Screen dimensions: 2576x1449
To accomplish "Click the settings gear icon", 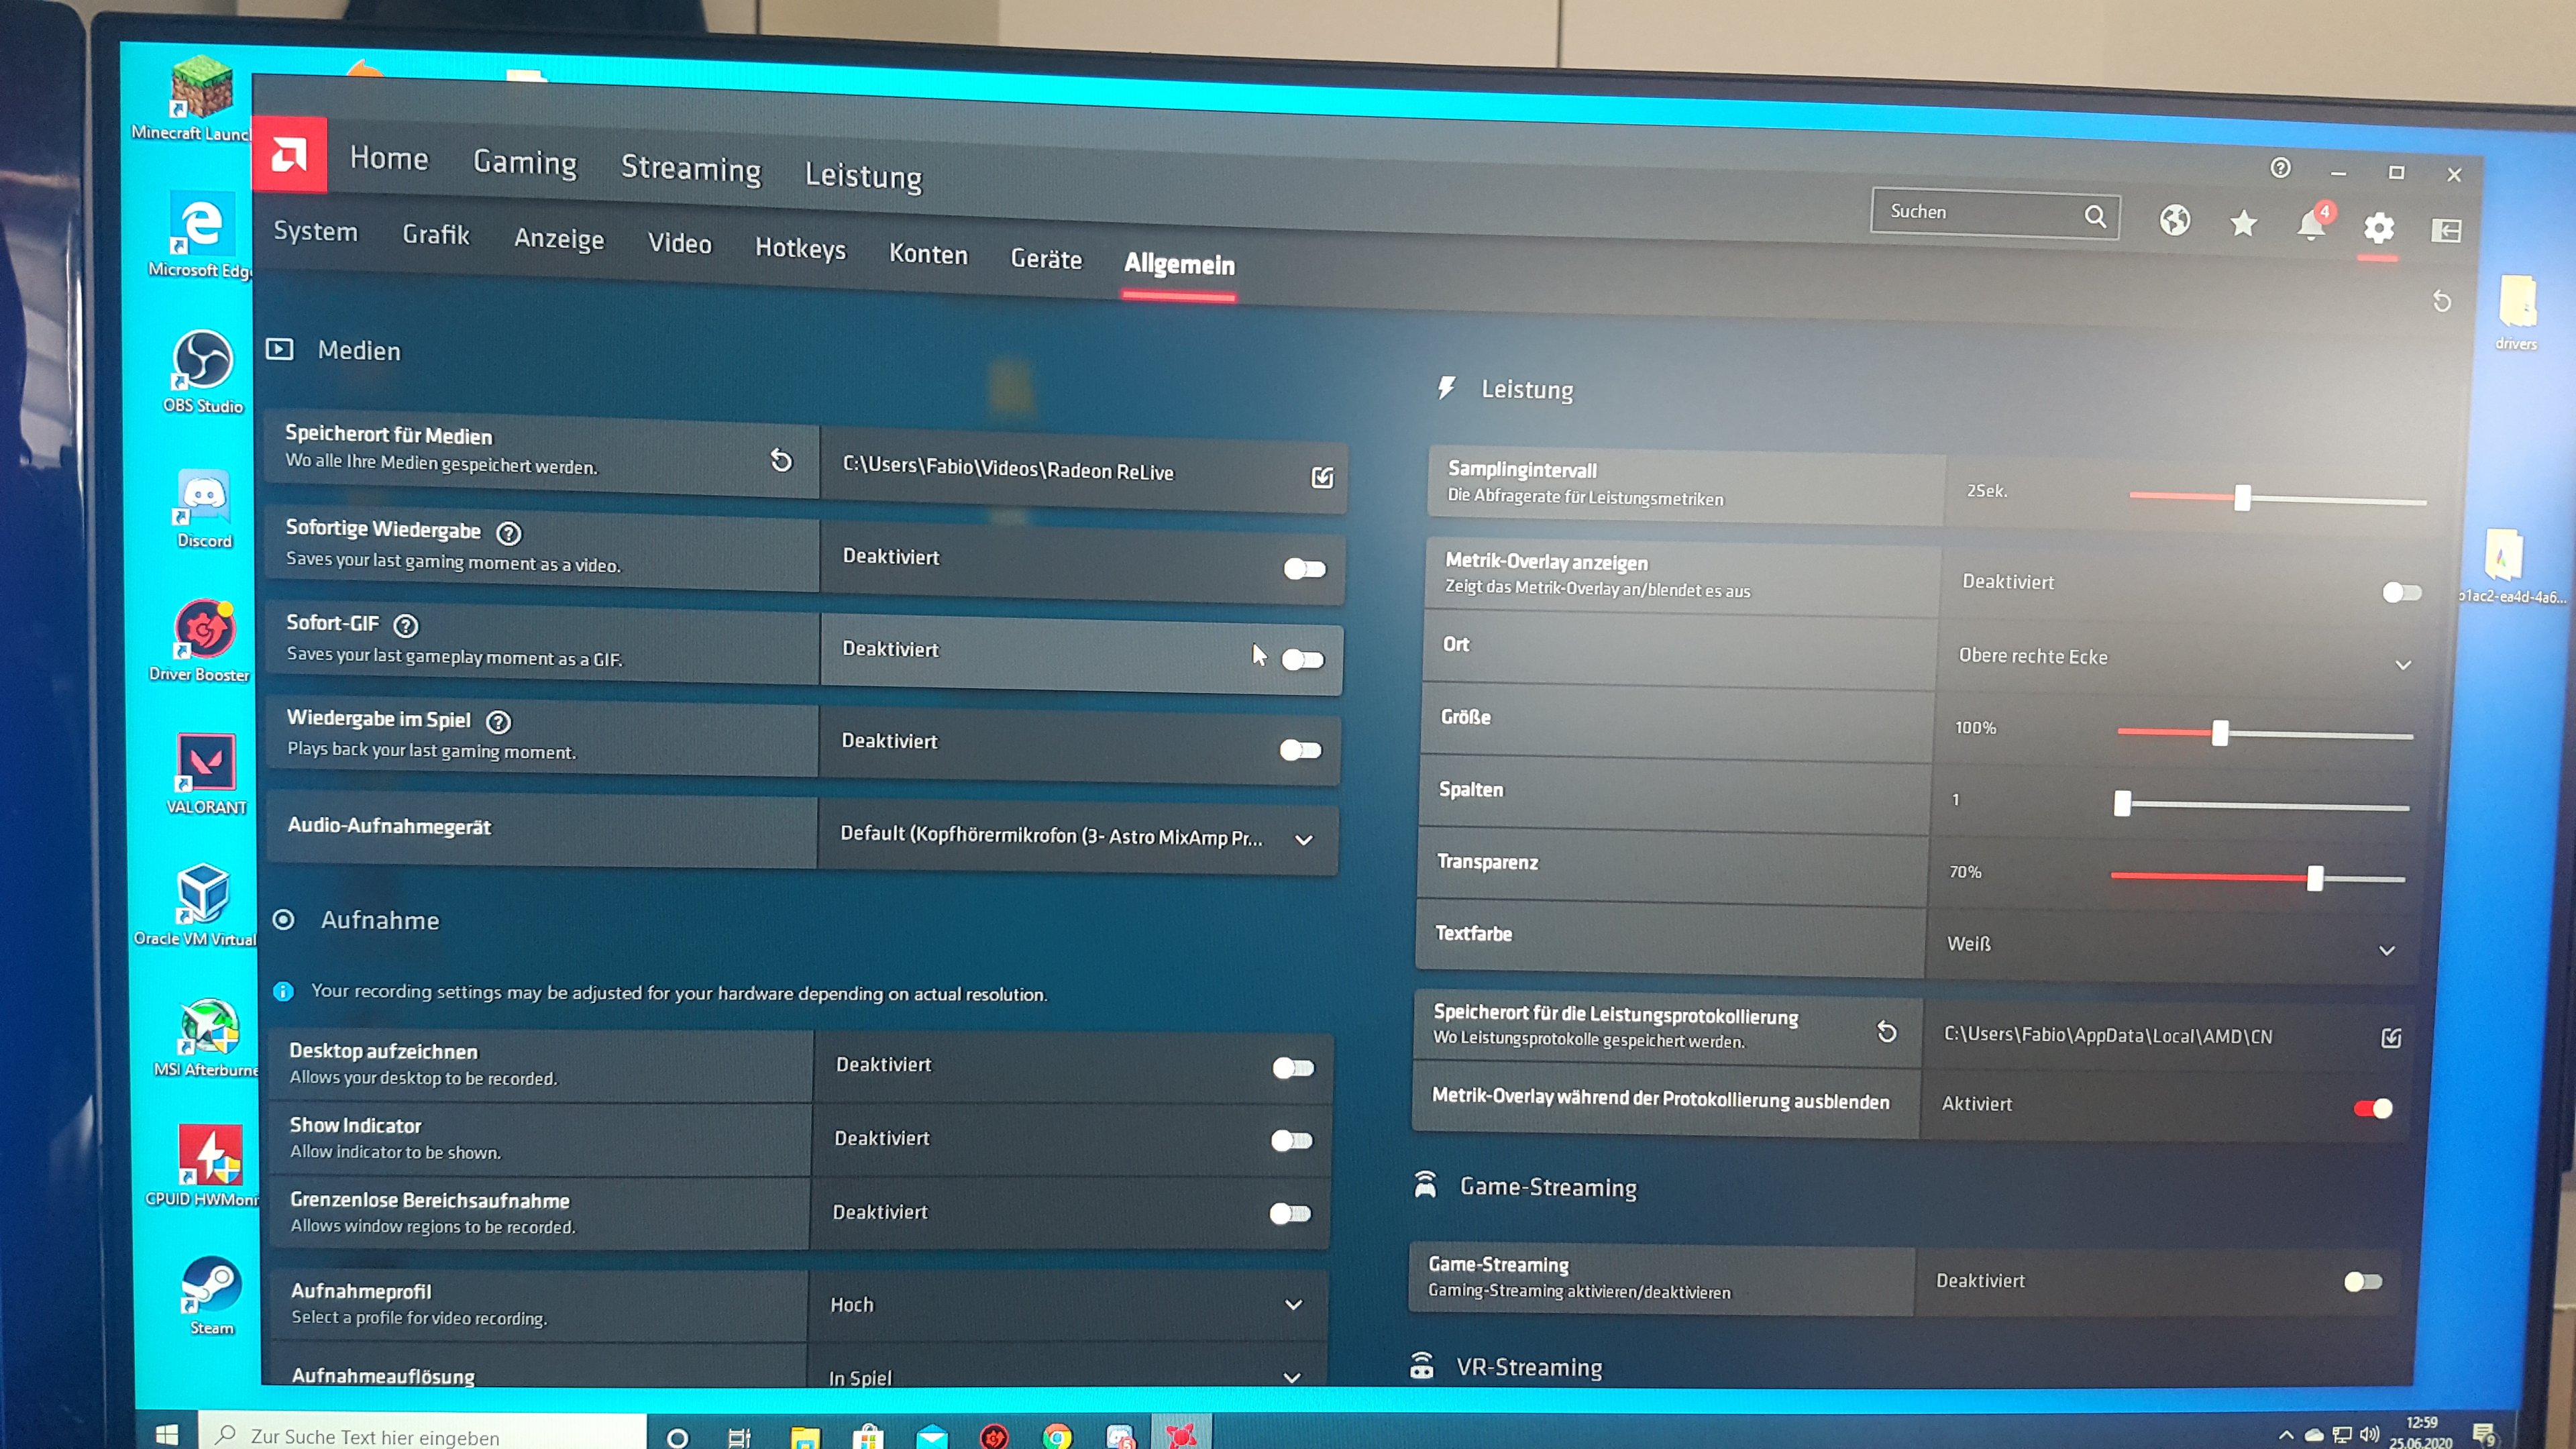I will (x=2379, y=229).
